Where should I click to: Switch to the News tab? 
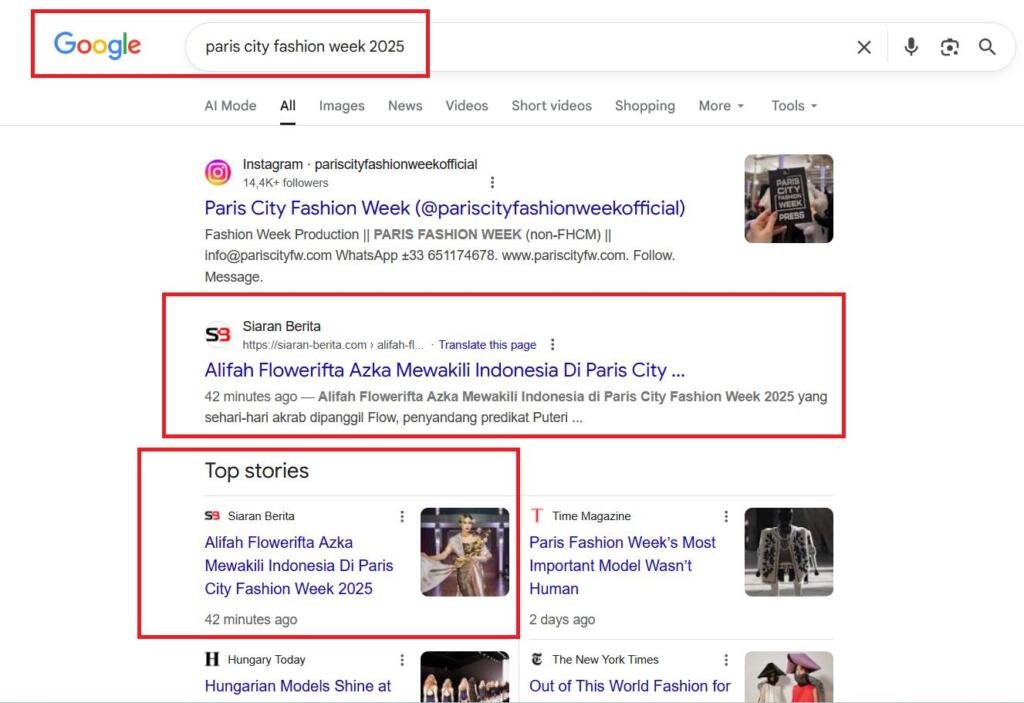pos(405,106)
